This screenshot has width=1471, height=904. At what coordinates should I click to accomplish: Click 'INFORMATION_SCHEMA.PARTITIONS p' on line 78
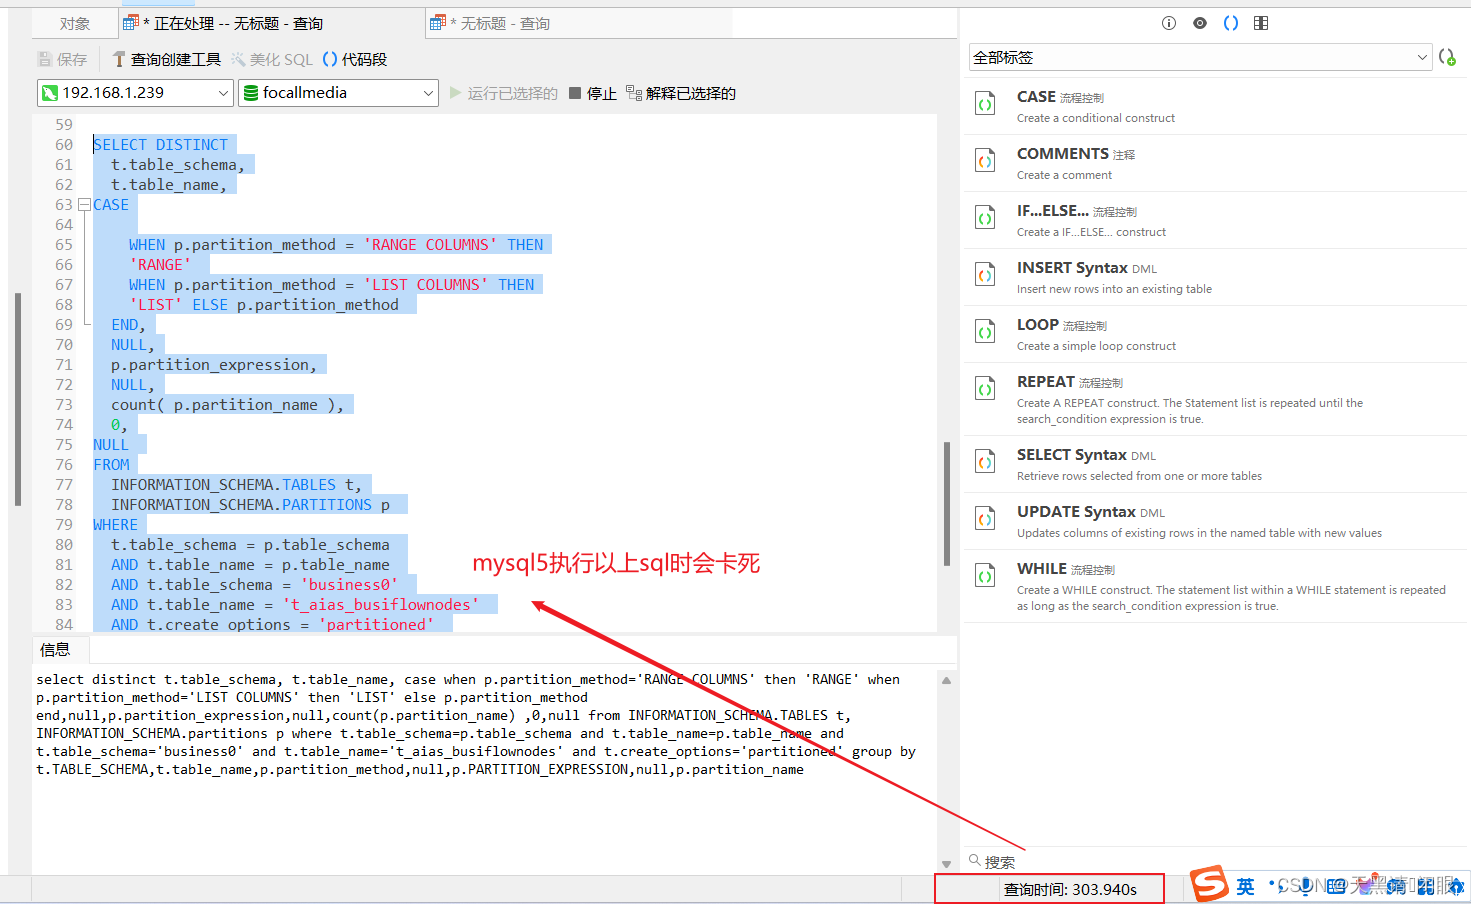click(251, 505)
